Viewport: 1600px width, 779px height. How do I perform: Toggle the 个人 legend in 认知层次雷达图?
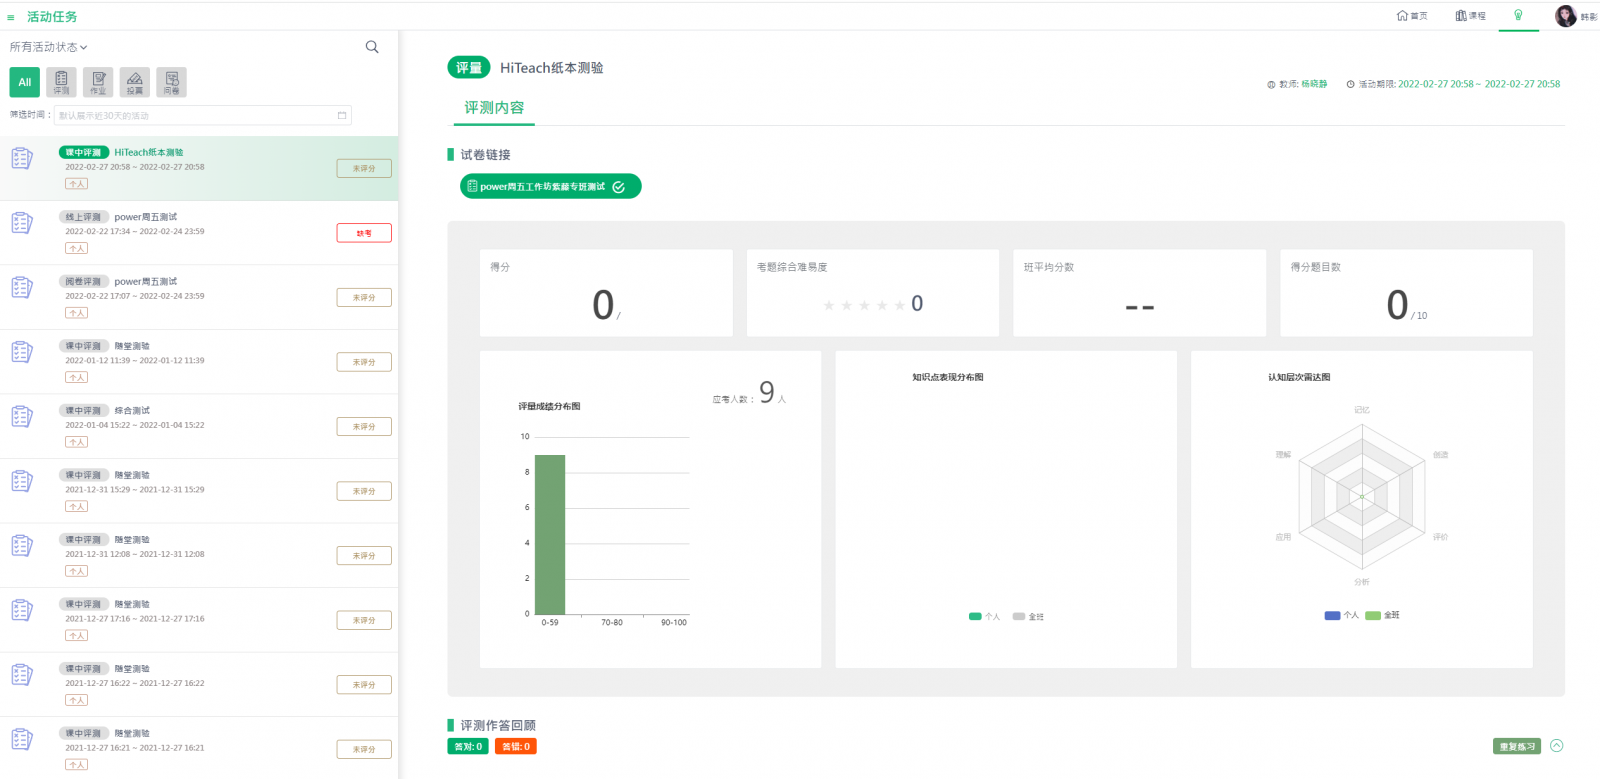[x=1341, y=616]
